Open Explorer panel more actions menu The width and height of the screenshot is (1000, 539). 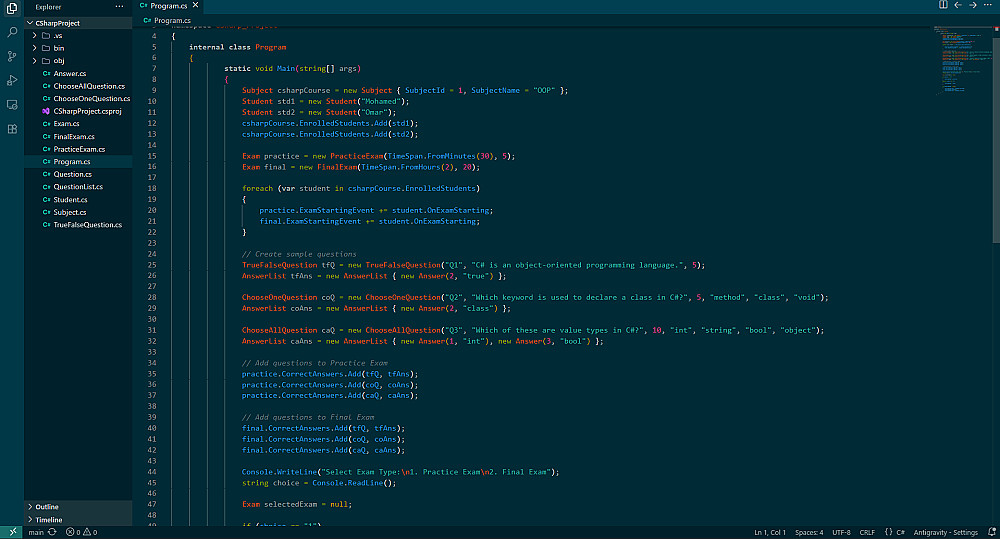(119, 6)
